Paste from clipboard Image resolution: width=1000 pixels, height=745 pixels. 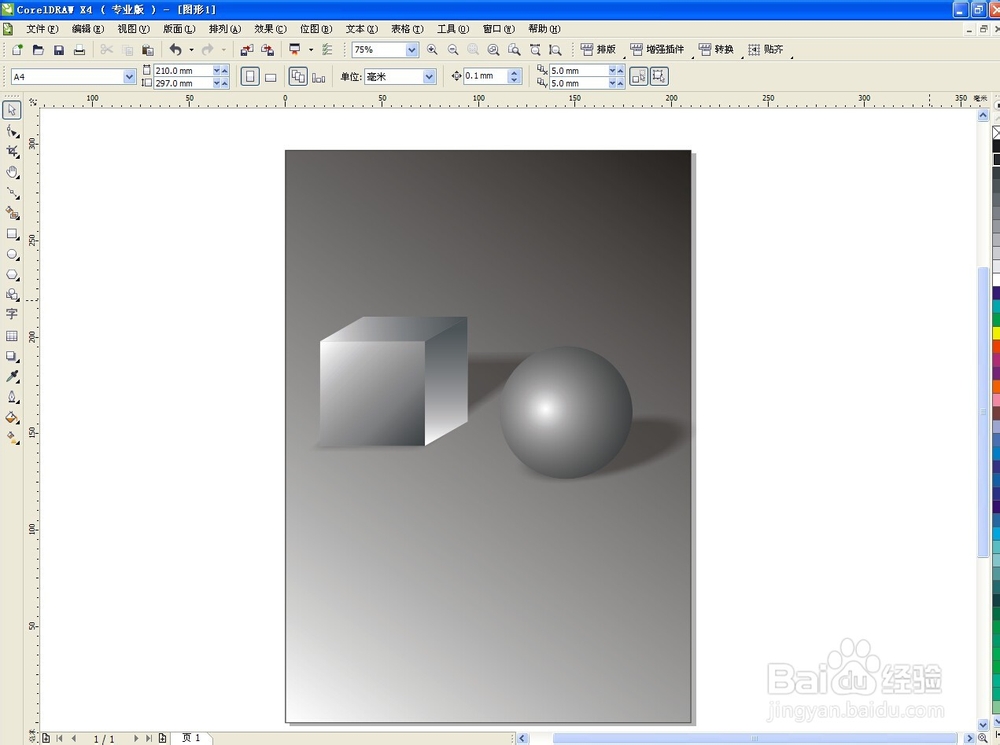click(x=148, y=49)
